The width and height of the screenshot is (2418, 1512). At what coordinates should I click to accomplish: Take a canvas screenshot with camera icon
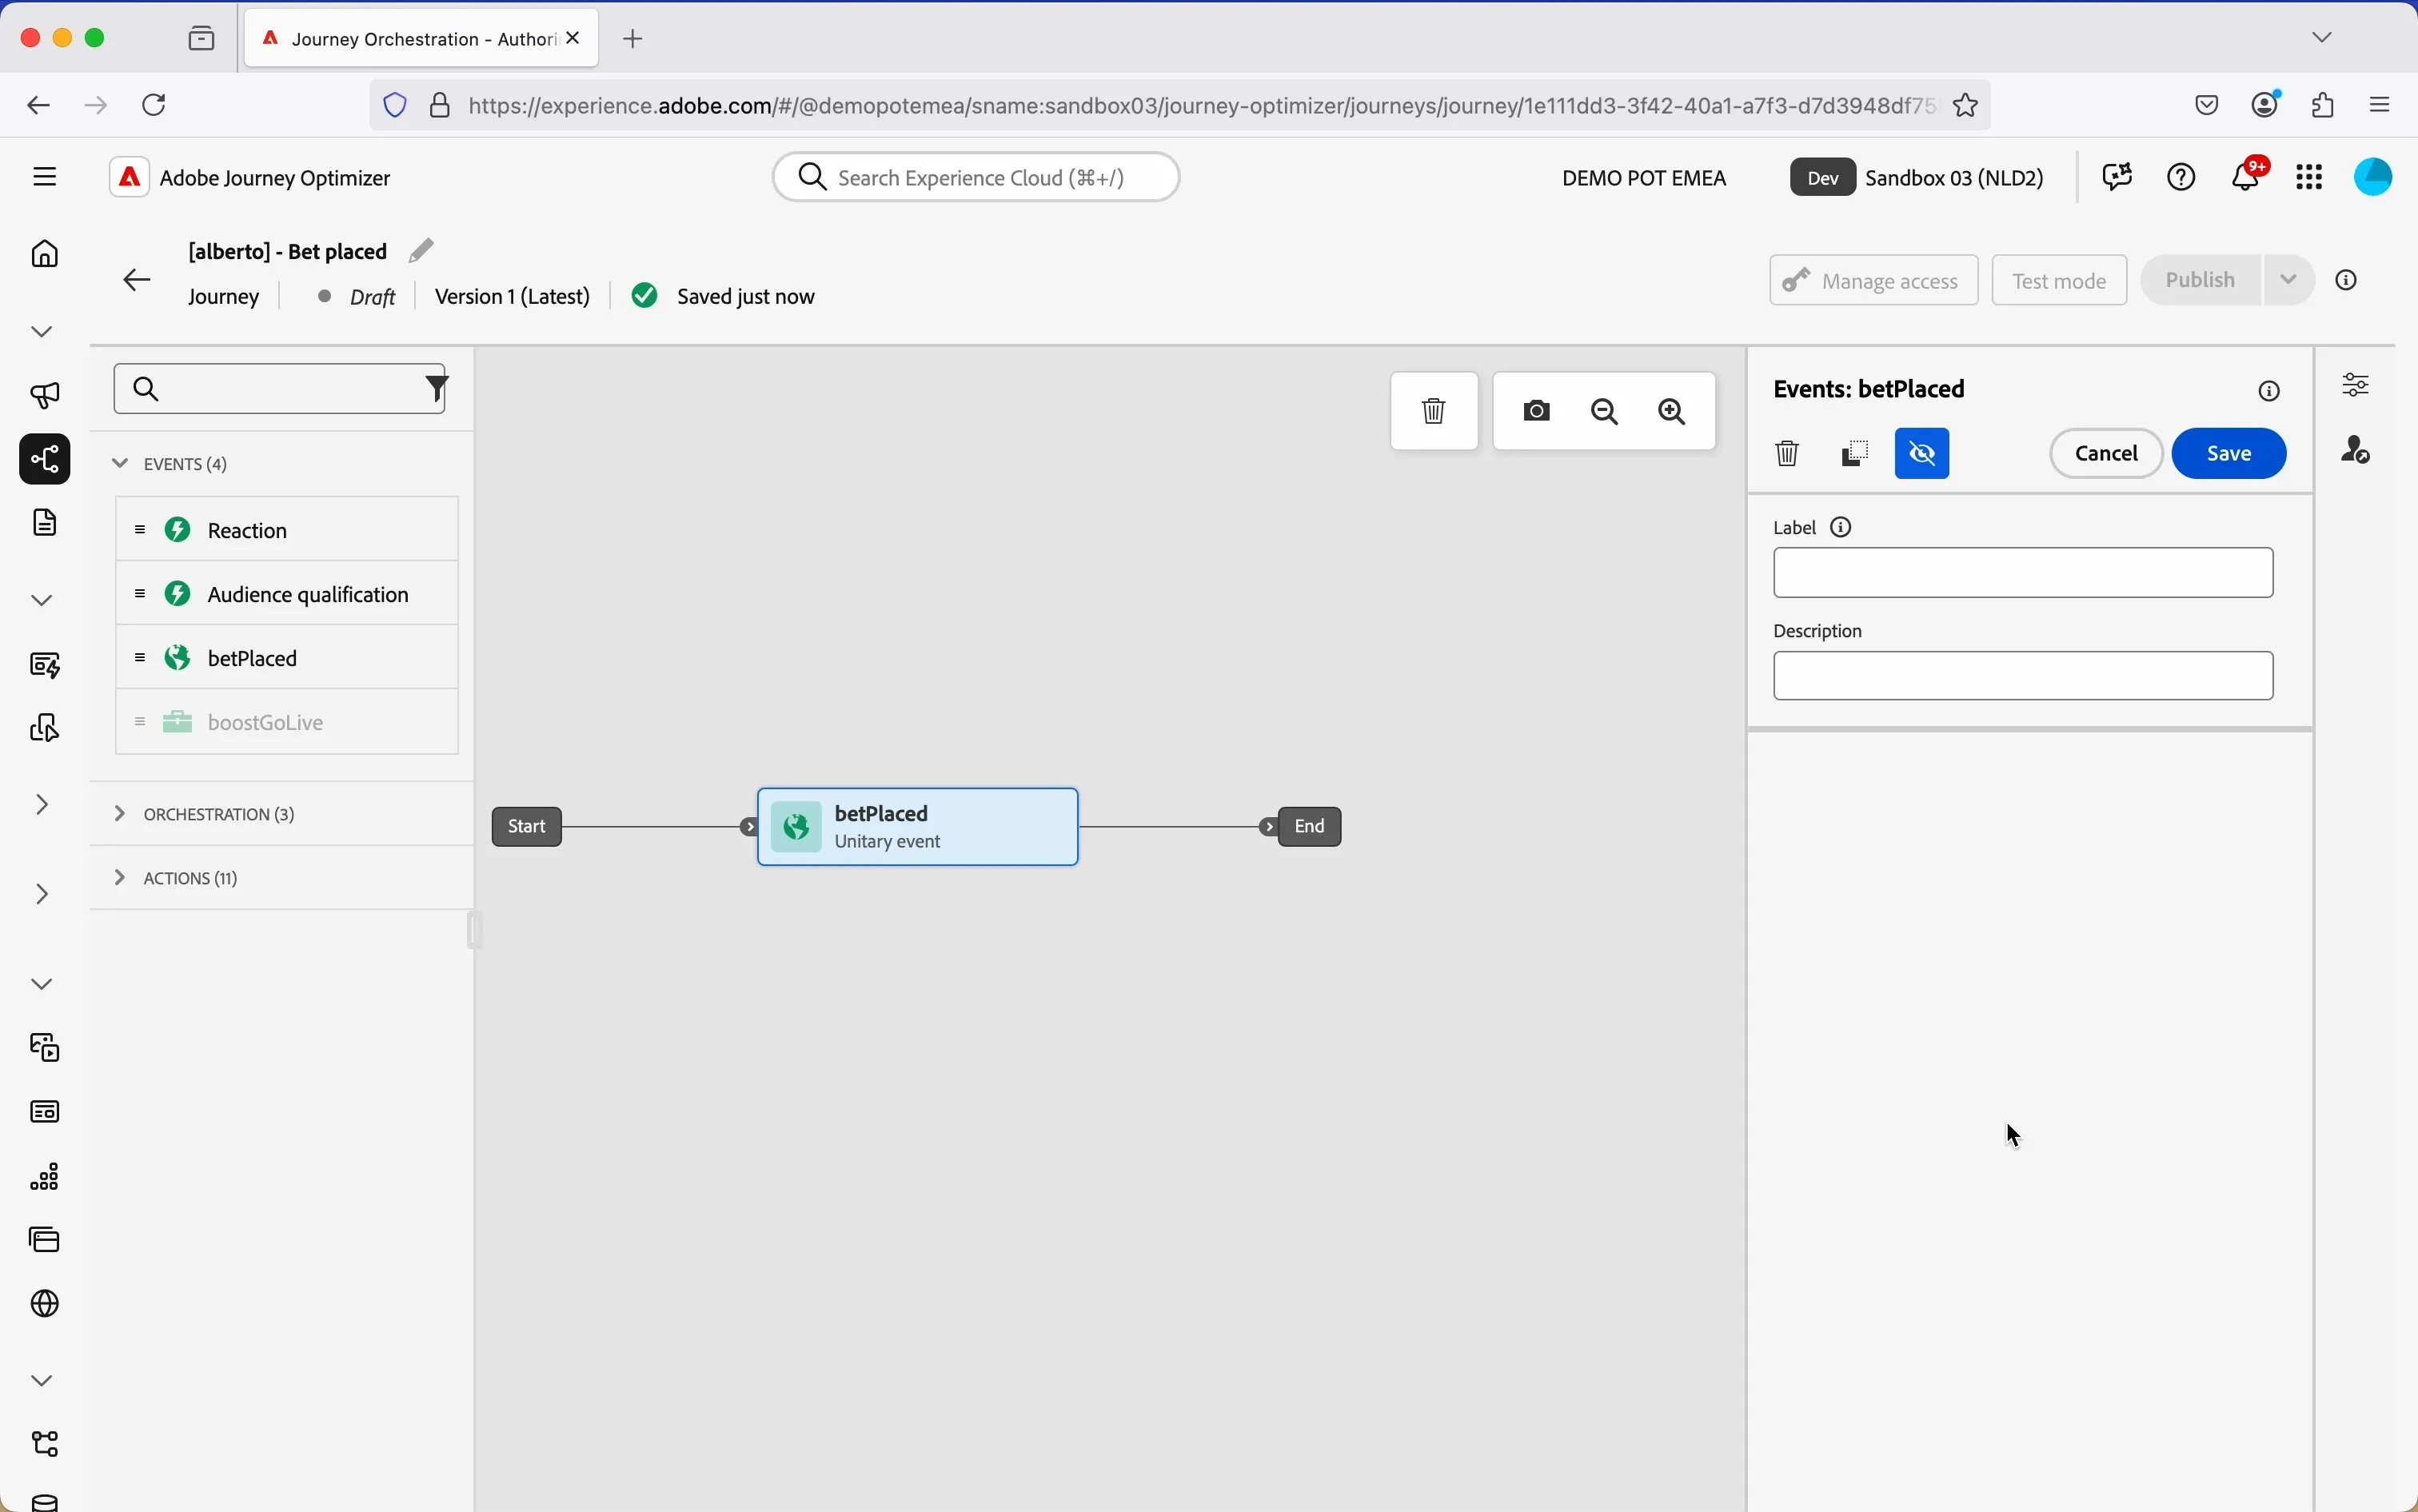[x=1537, y=411]
